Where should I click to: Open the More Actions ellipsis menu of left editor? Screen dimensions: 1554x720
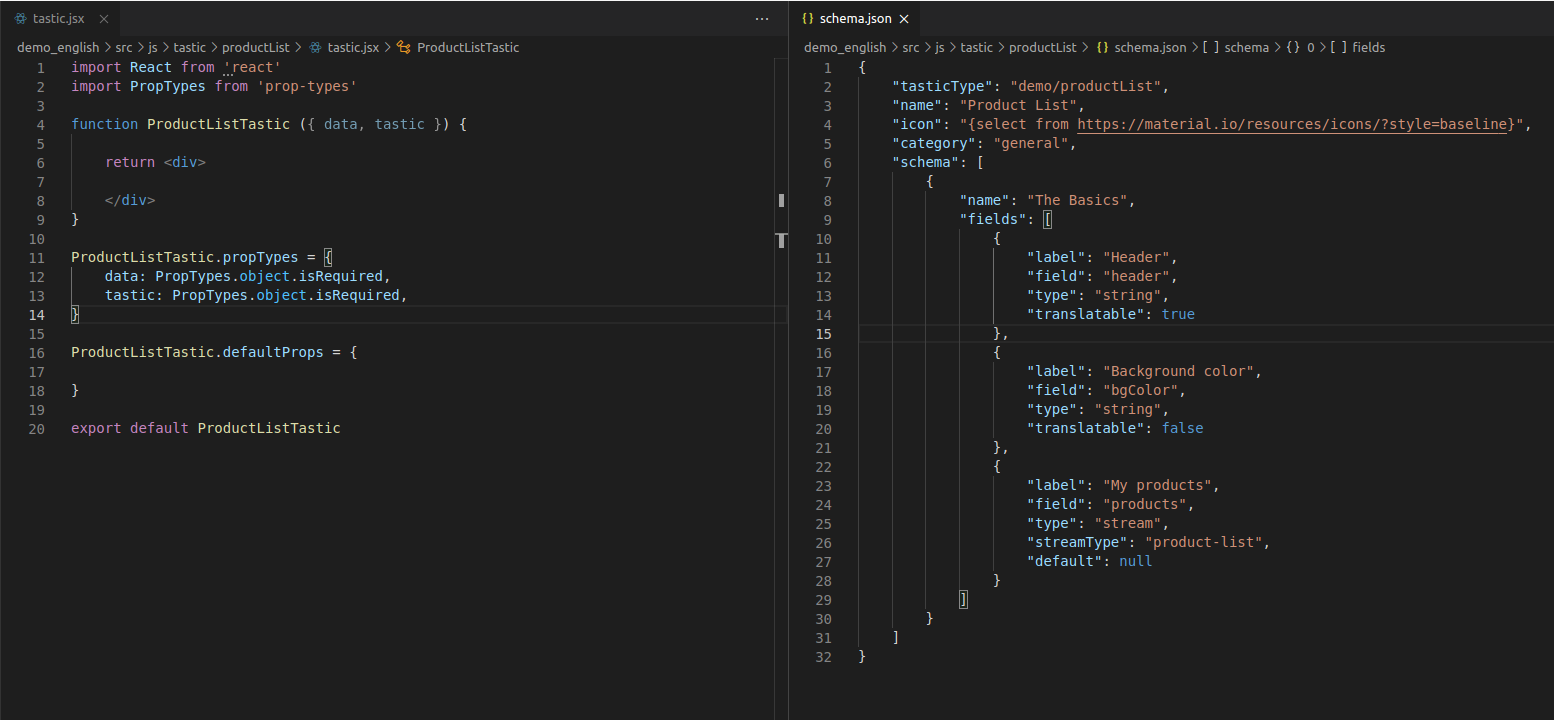click(x=762, y=19)
